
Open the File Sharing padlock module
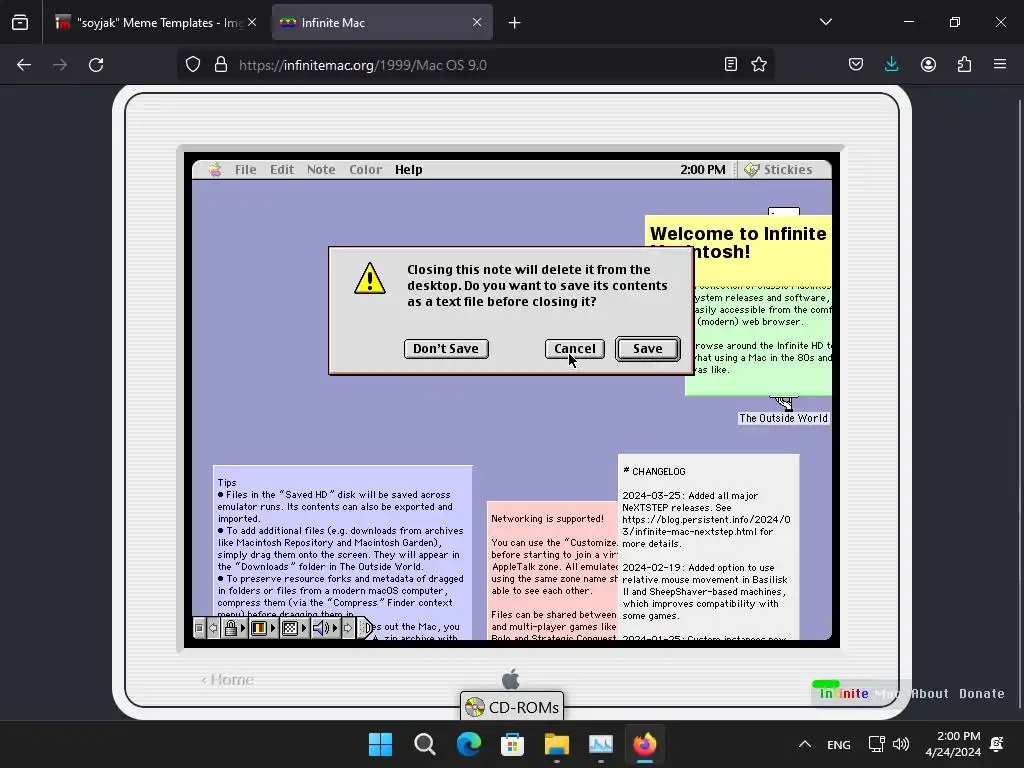[x=231, y=628]
